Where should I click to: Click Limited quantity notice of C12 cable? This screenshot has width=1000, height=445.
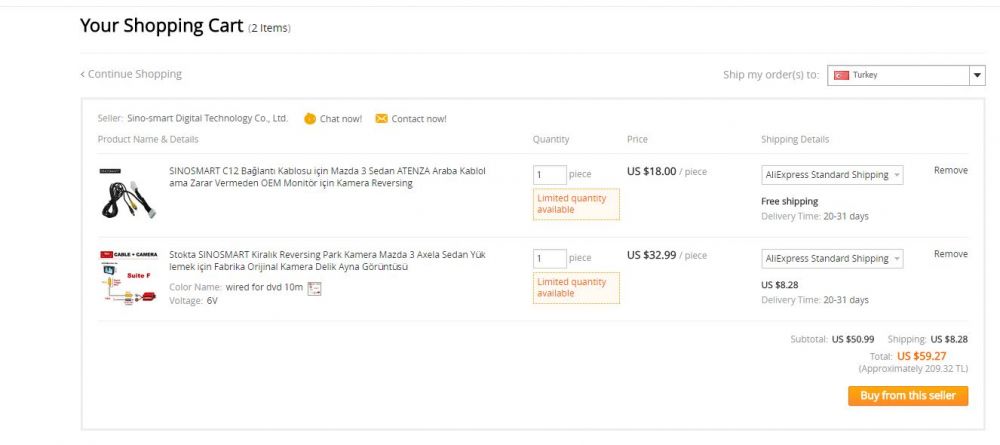coord(576,204)
